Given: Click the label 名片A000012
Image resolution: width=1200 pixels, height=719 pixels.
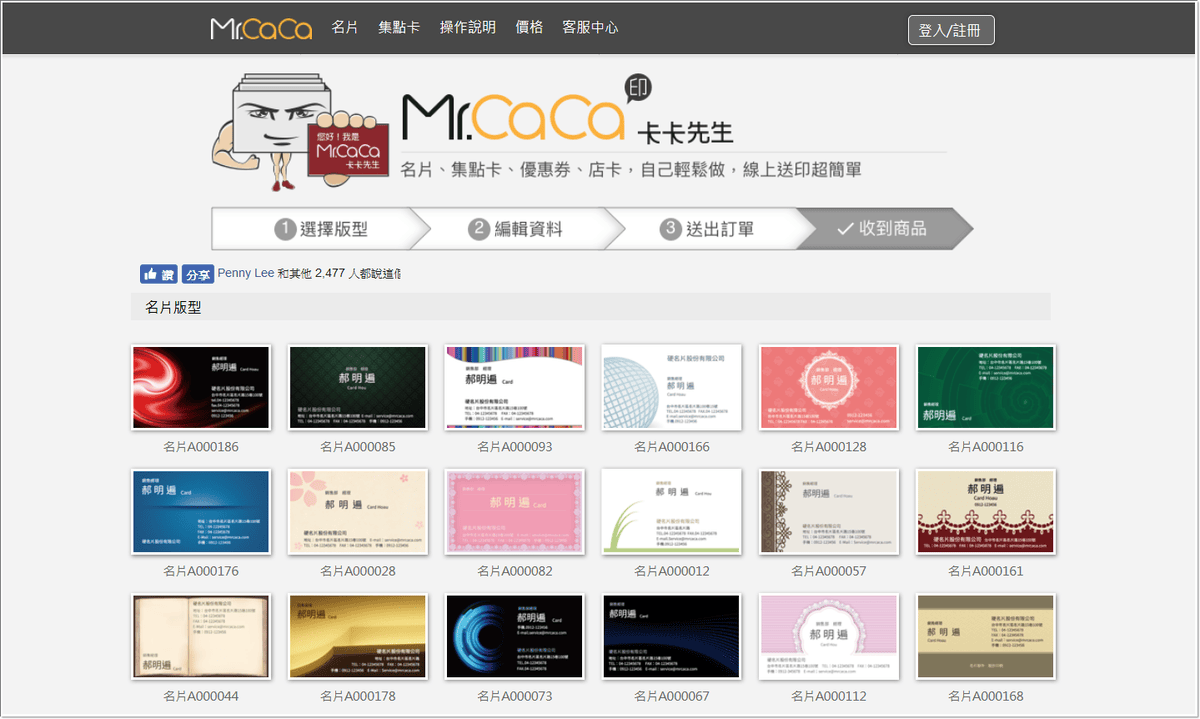Looking at the screenshot, I should pos(672,572).
